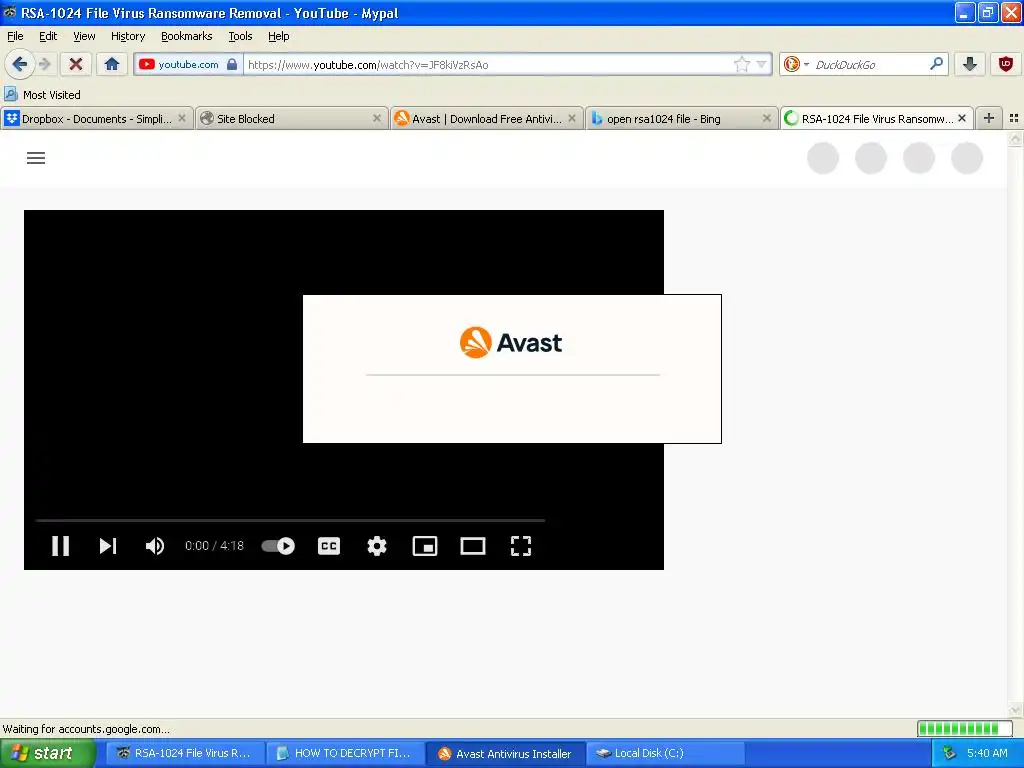Screen dimensions: 1024x768
Task: Open the YouTube hamburger guide menu
Action: [36, 157]
